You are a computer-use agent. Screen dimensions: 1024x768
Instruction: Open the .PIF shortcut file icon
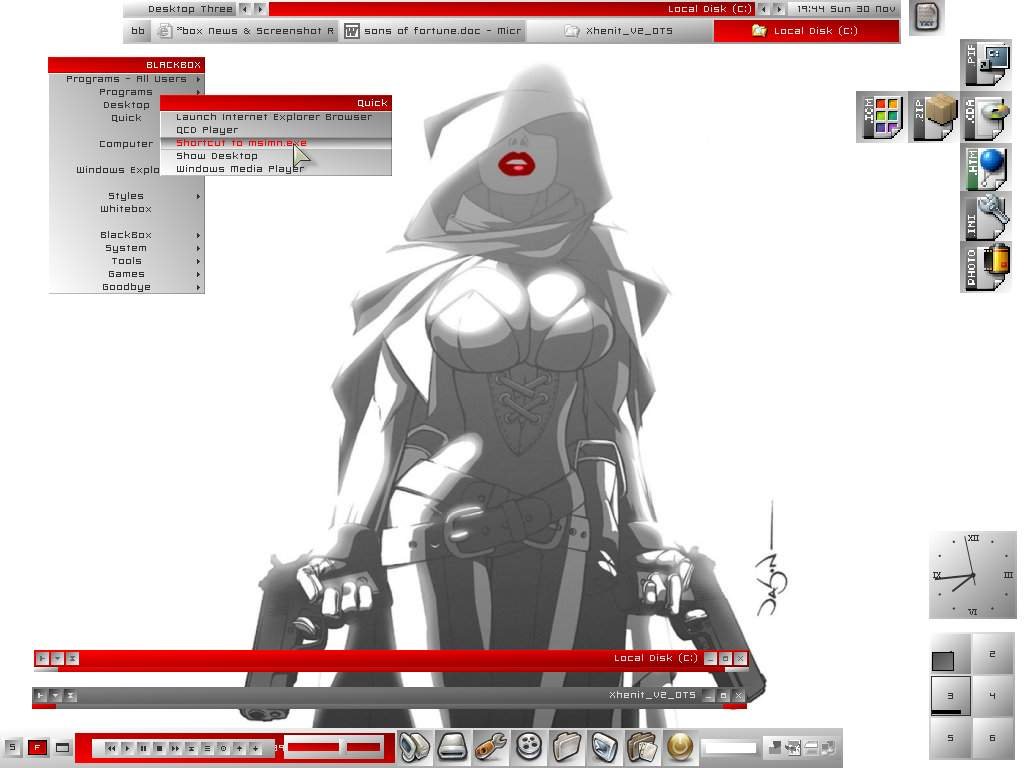click(986, 63)
